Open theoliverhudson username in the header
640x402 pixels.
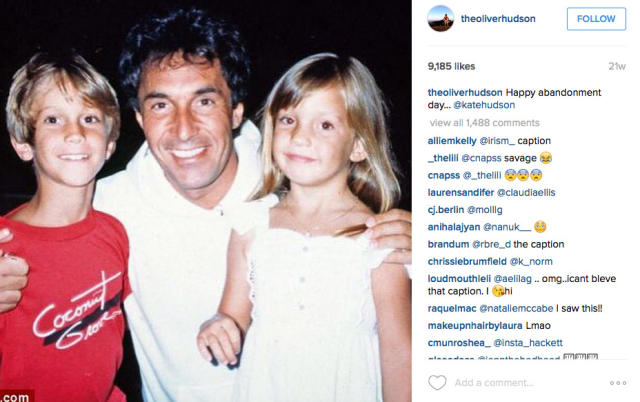pos(498,19)
